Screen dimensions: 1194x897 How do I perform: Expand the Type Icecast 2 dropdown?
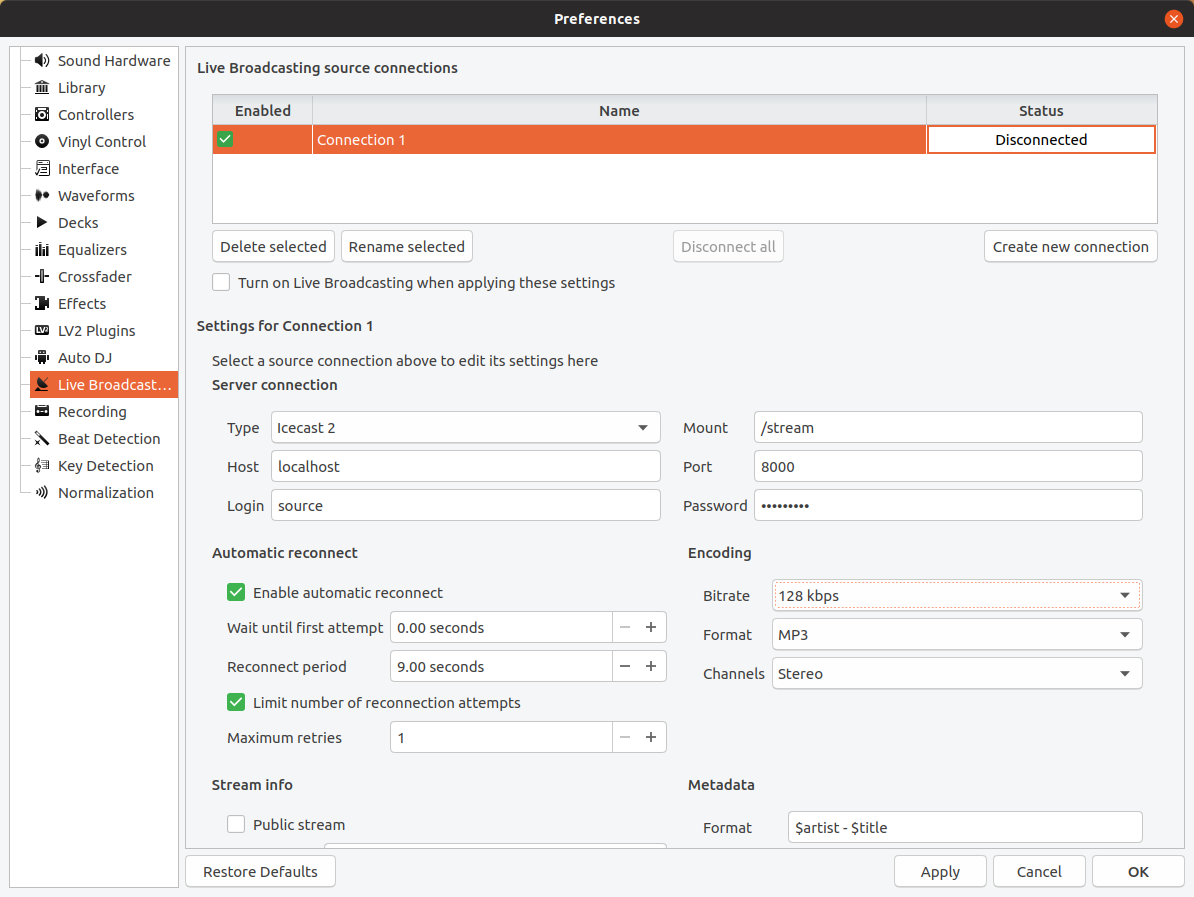[465, 427]
